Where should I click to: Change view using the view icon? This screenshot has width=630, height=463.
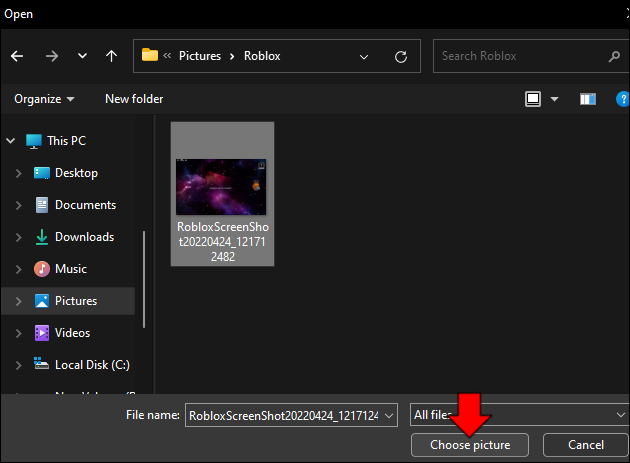pos(533,99)
